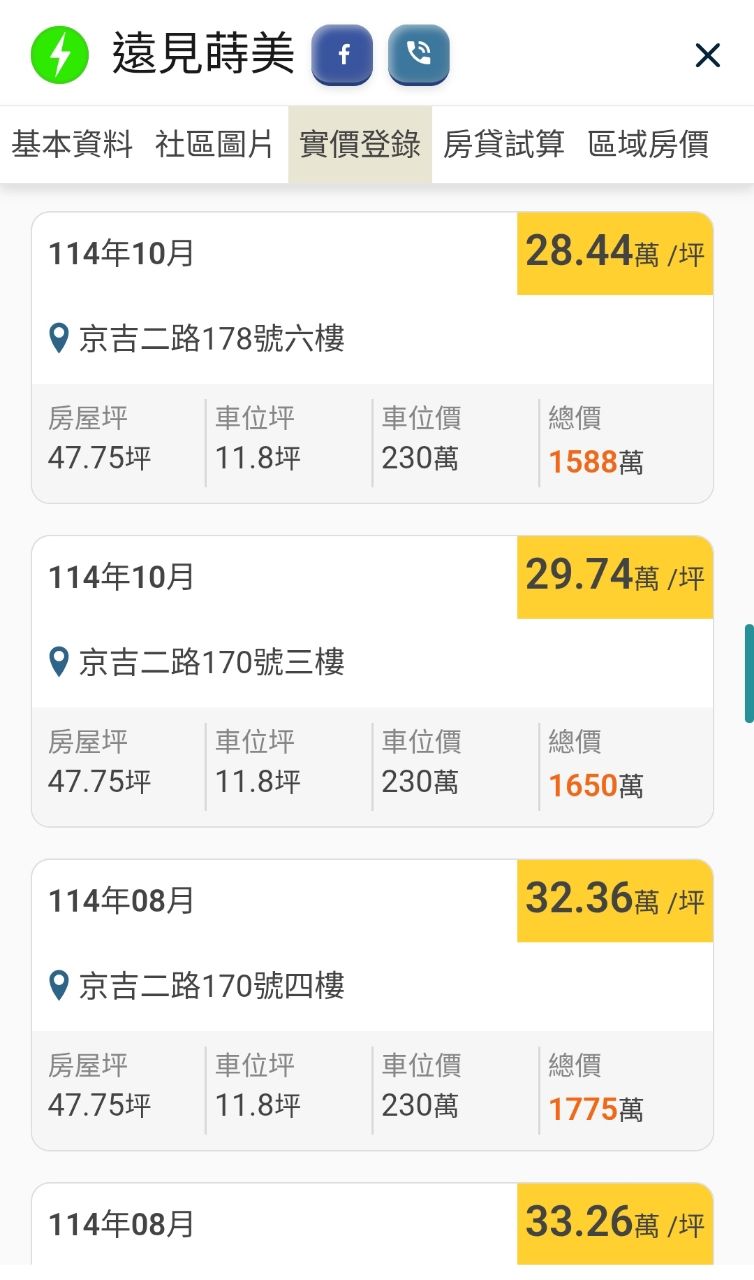The image size is (754, 1280).
Task: Click the 29.74萬/坪 yellow price tag
Action: pyautogui.click(x=614, y=577)
